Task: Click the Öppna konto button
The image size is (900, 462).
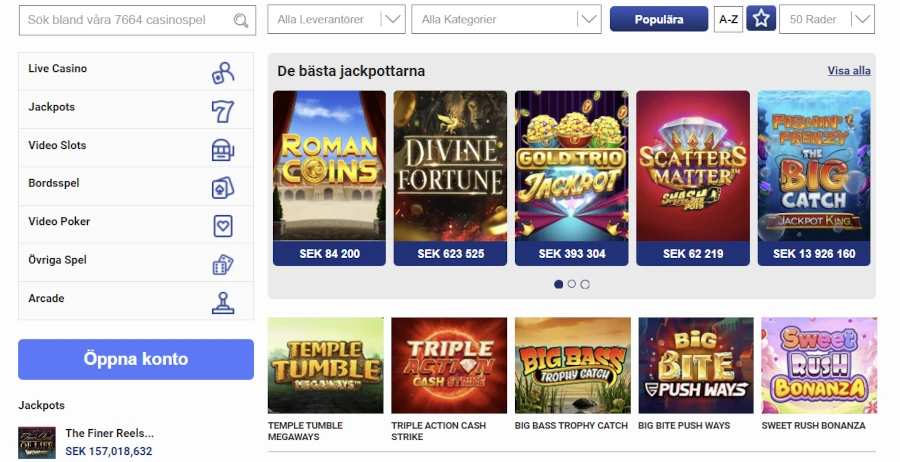Action: coord(136,359)
